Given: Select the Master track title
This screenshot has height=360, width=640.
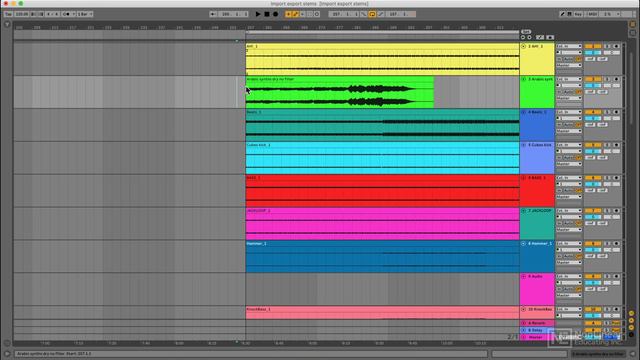Looking at the screenshot, I should click(x=536, y=338).
